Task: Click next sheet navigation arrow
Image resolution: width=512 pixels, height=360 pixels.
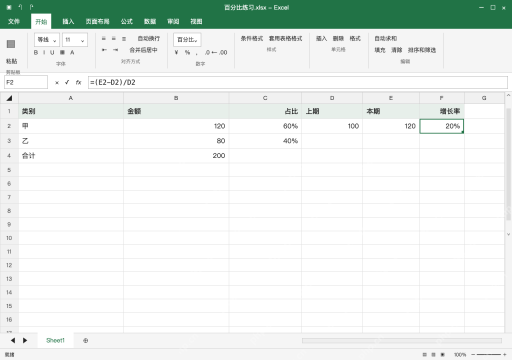Action: point(25,340)
